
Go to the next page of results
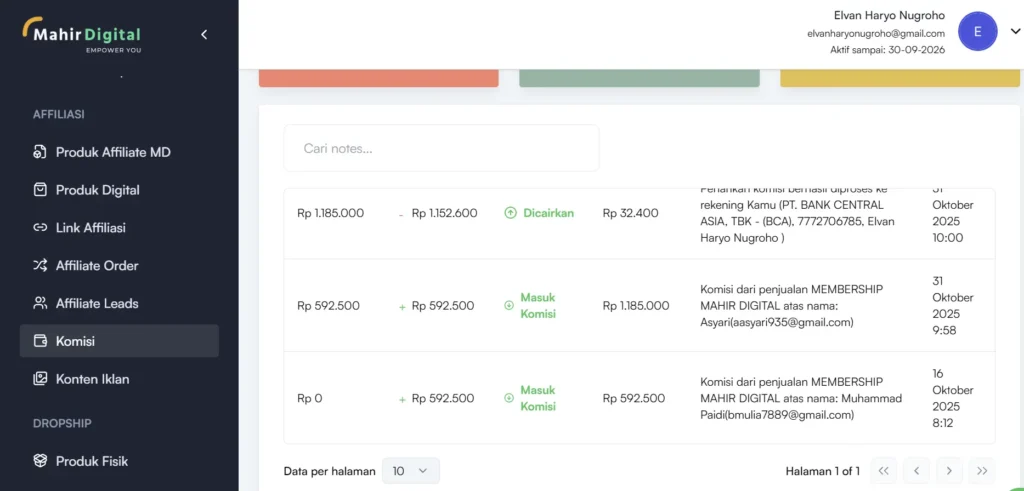949,471
